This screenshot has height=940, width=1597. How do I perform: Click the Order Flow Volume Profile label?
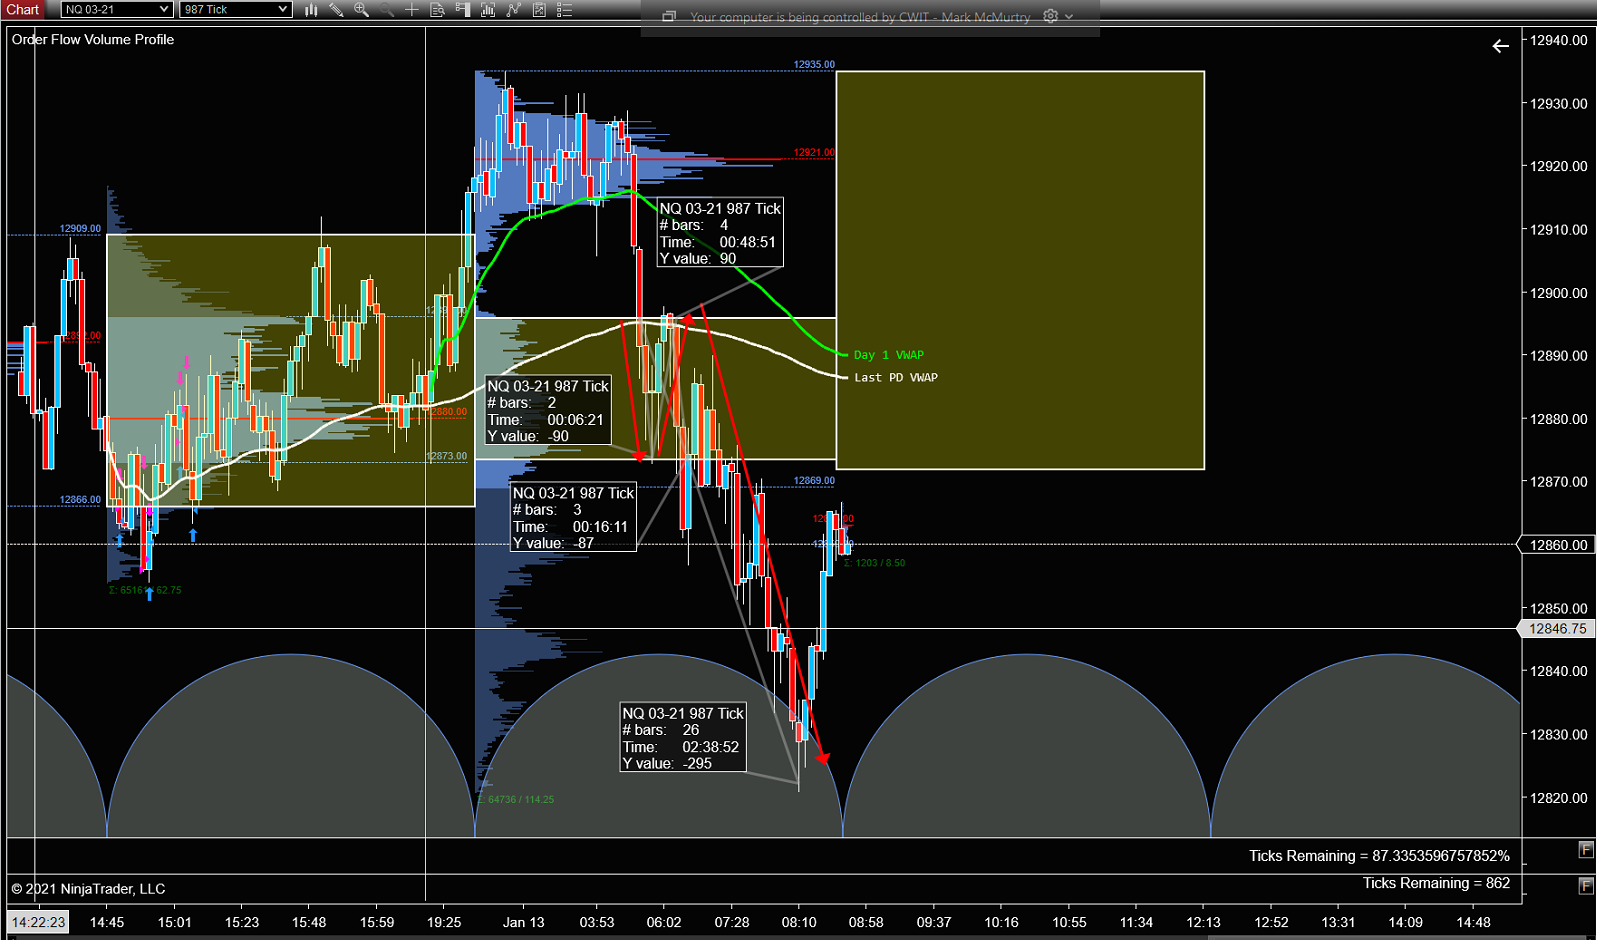pyautogui.click(x=93, y=40)
